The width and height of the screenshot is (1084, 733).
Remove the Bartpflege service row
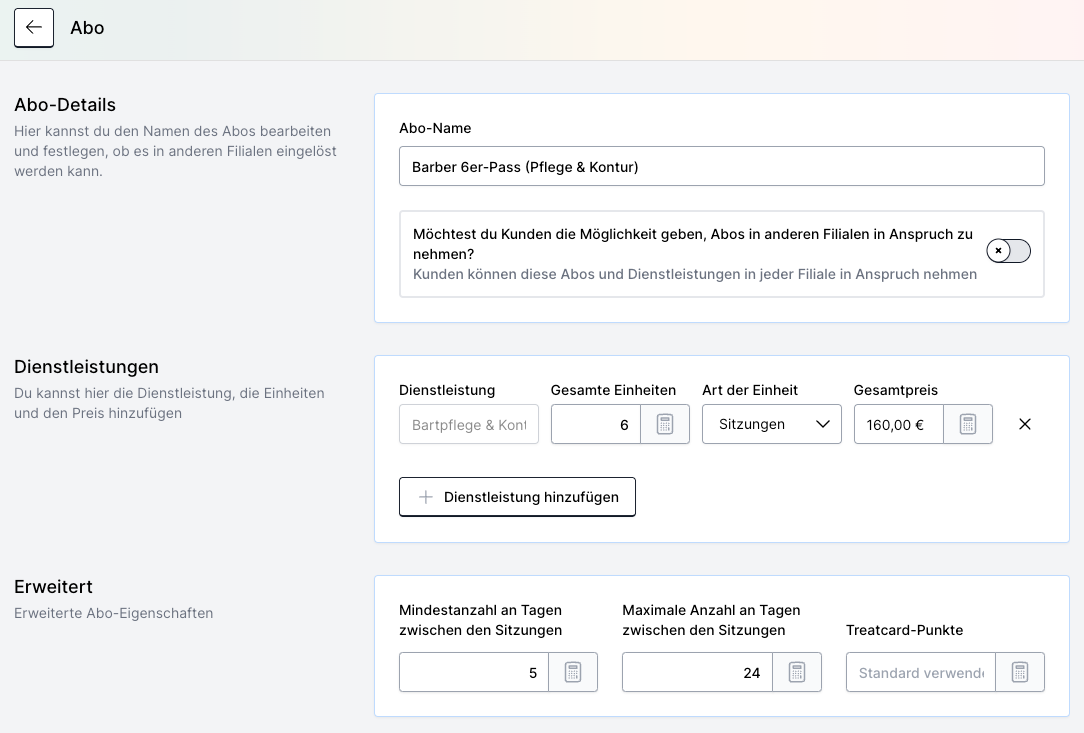pyautogui.click(x=1024, y=424)
